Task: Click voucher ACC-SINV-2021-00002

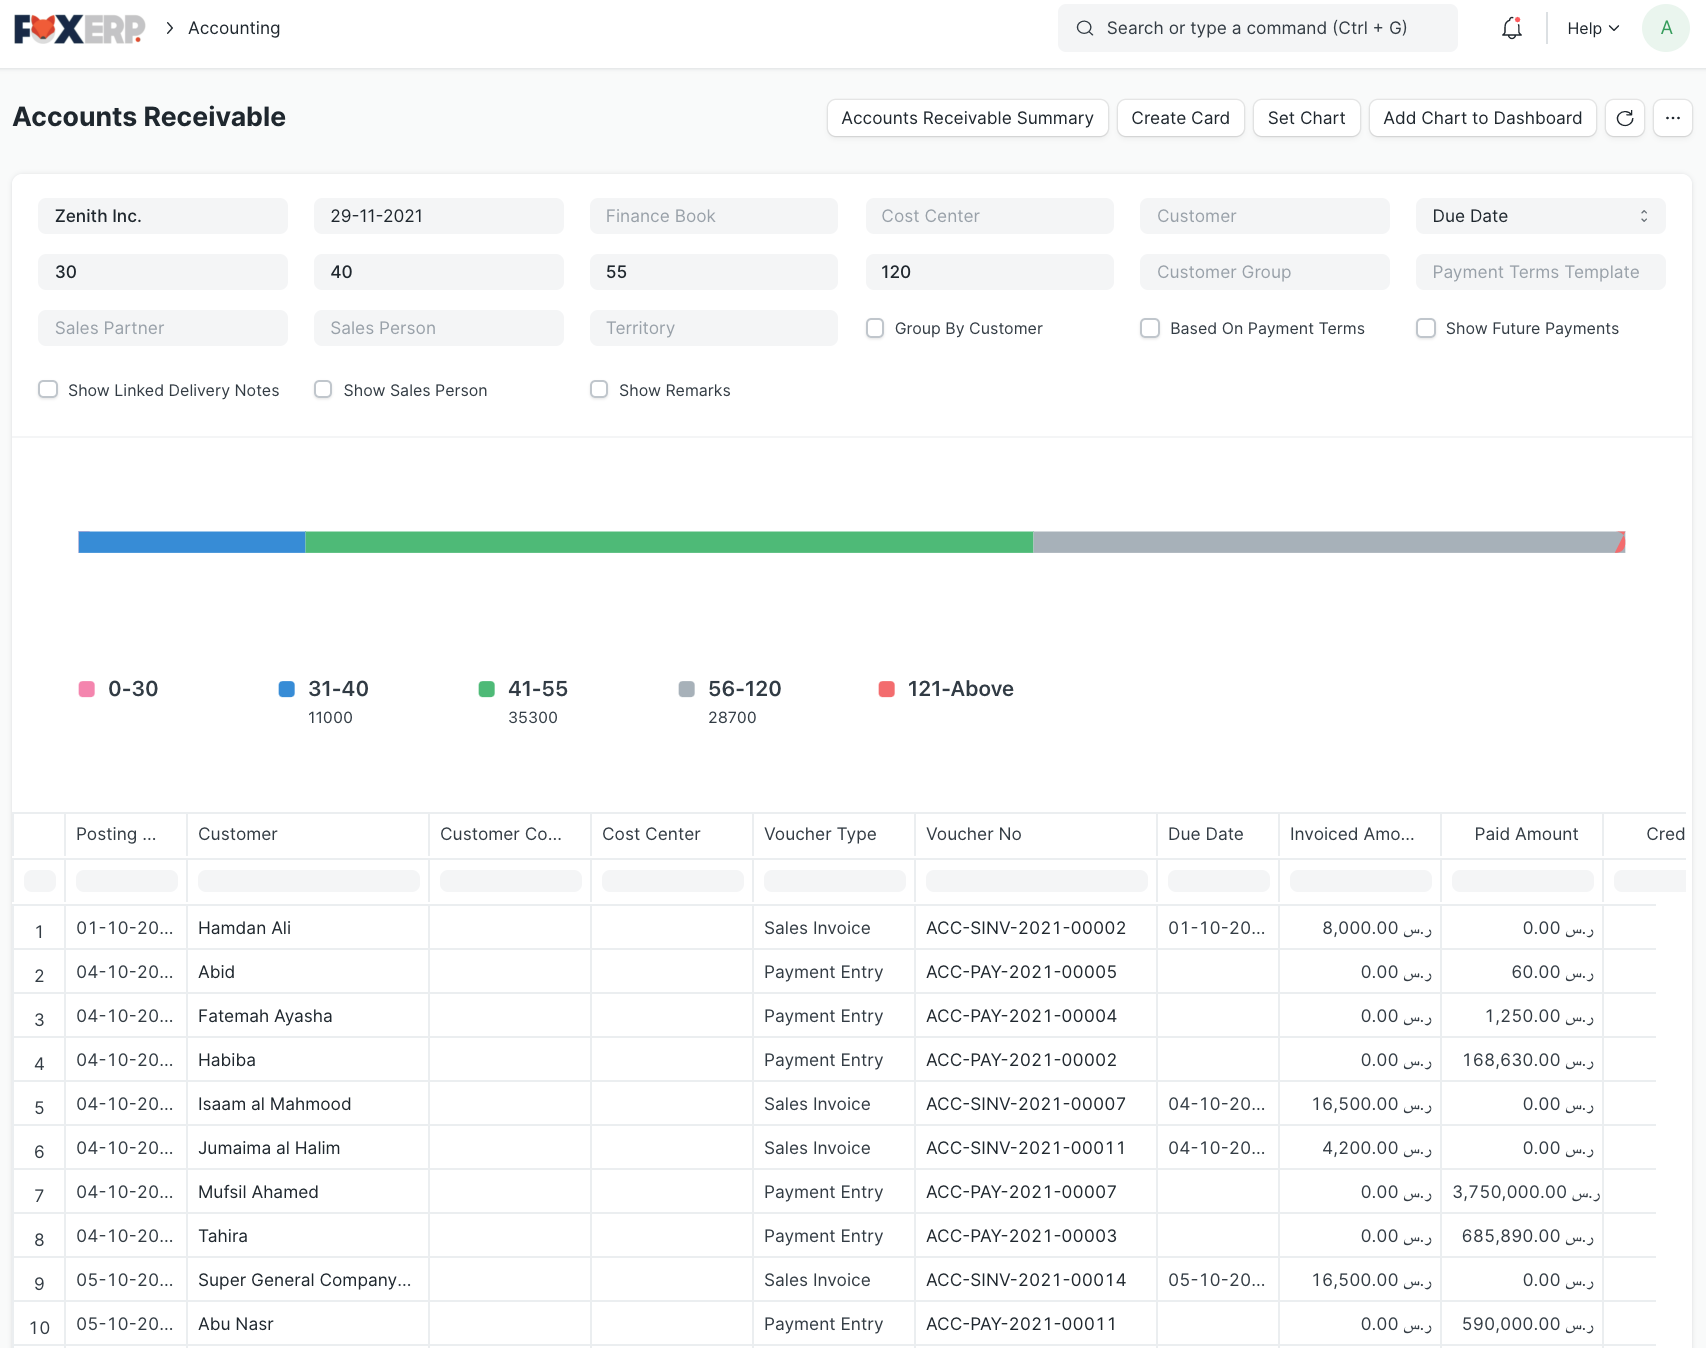Action: 1026,928
